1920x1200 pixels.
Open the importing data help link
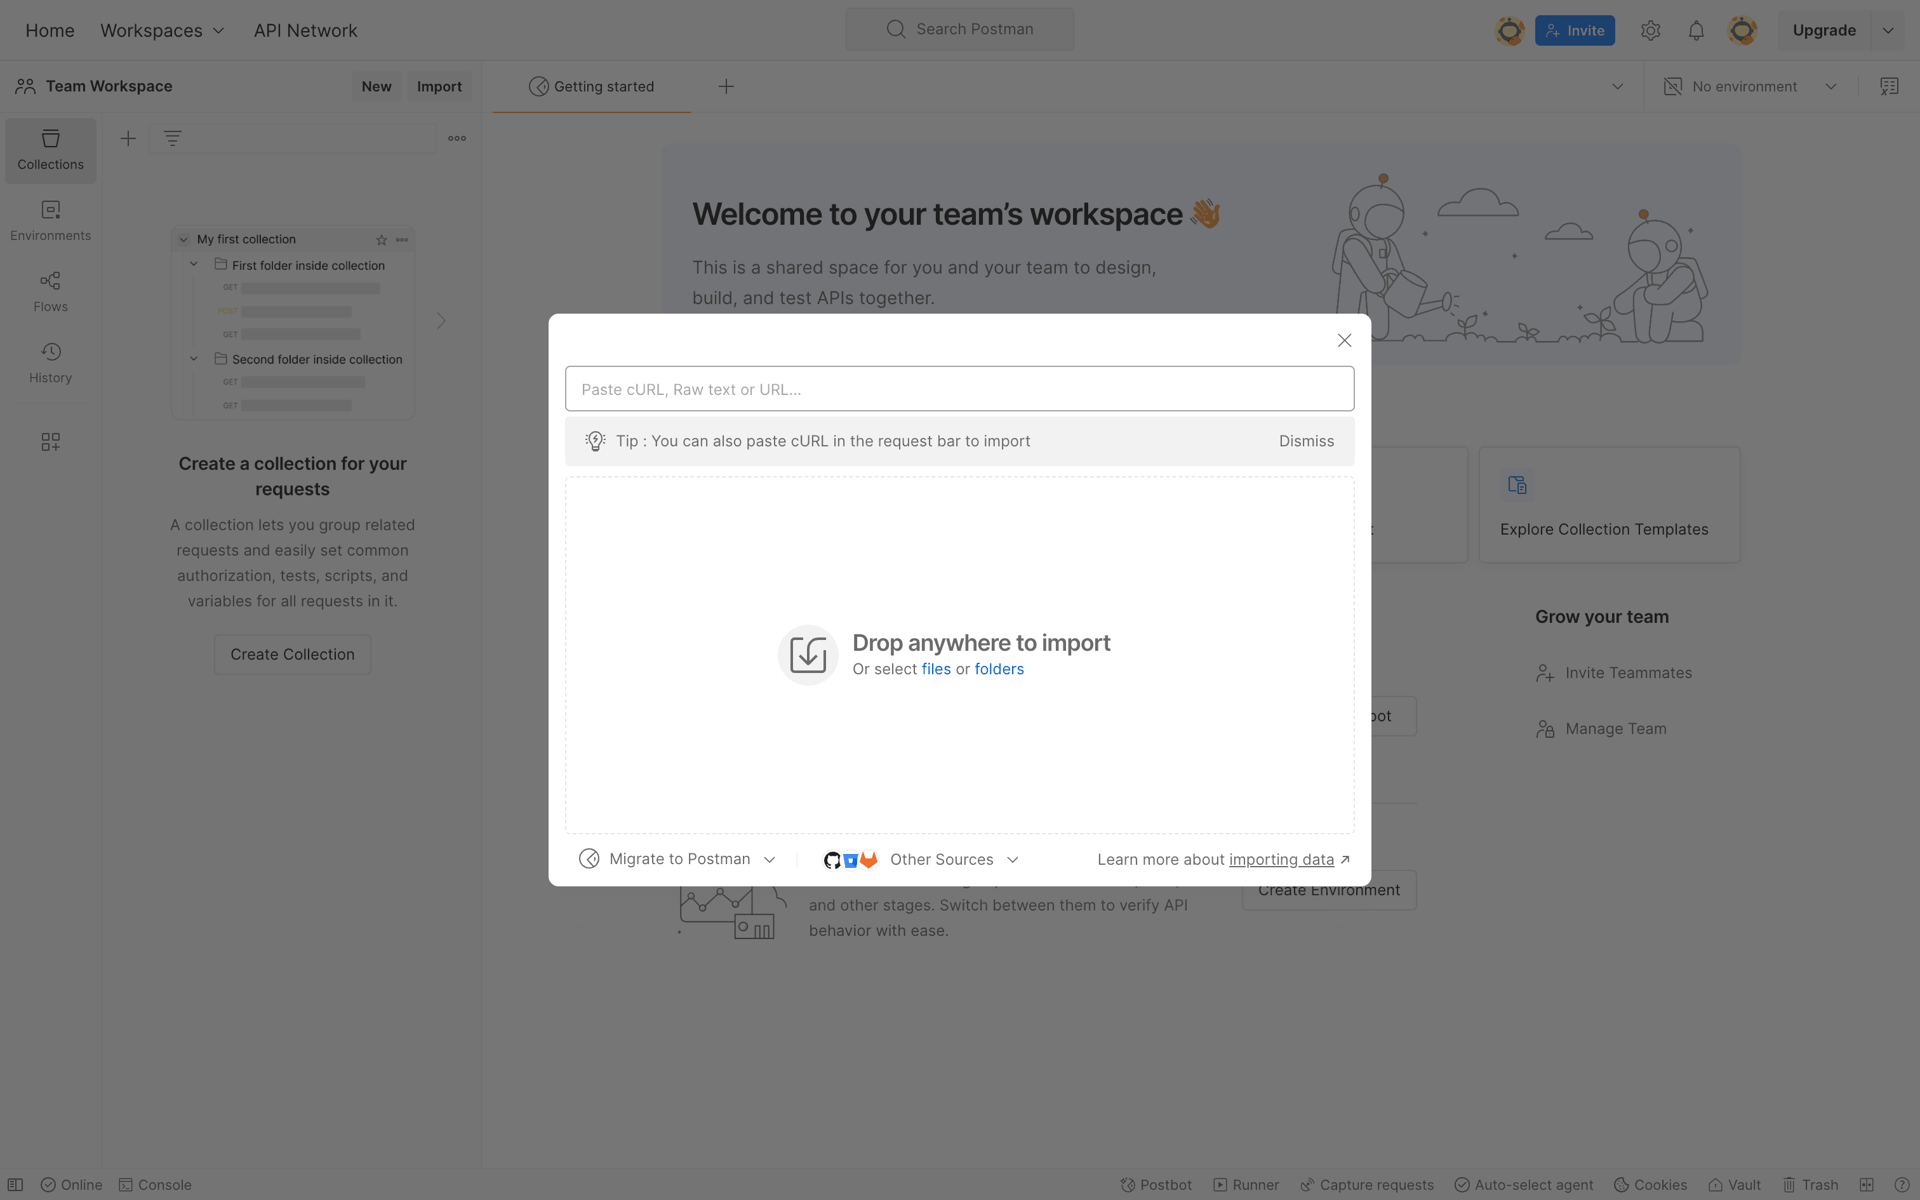(x=1281, y=860)
